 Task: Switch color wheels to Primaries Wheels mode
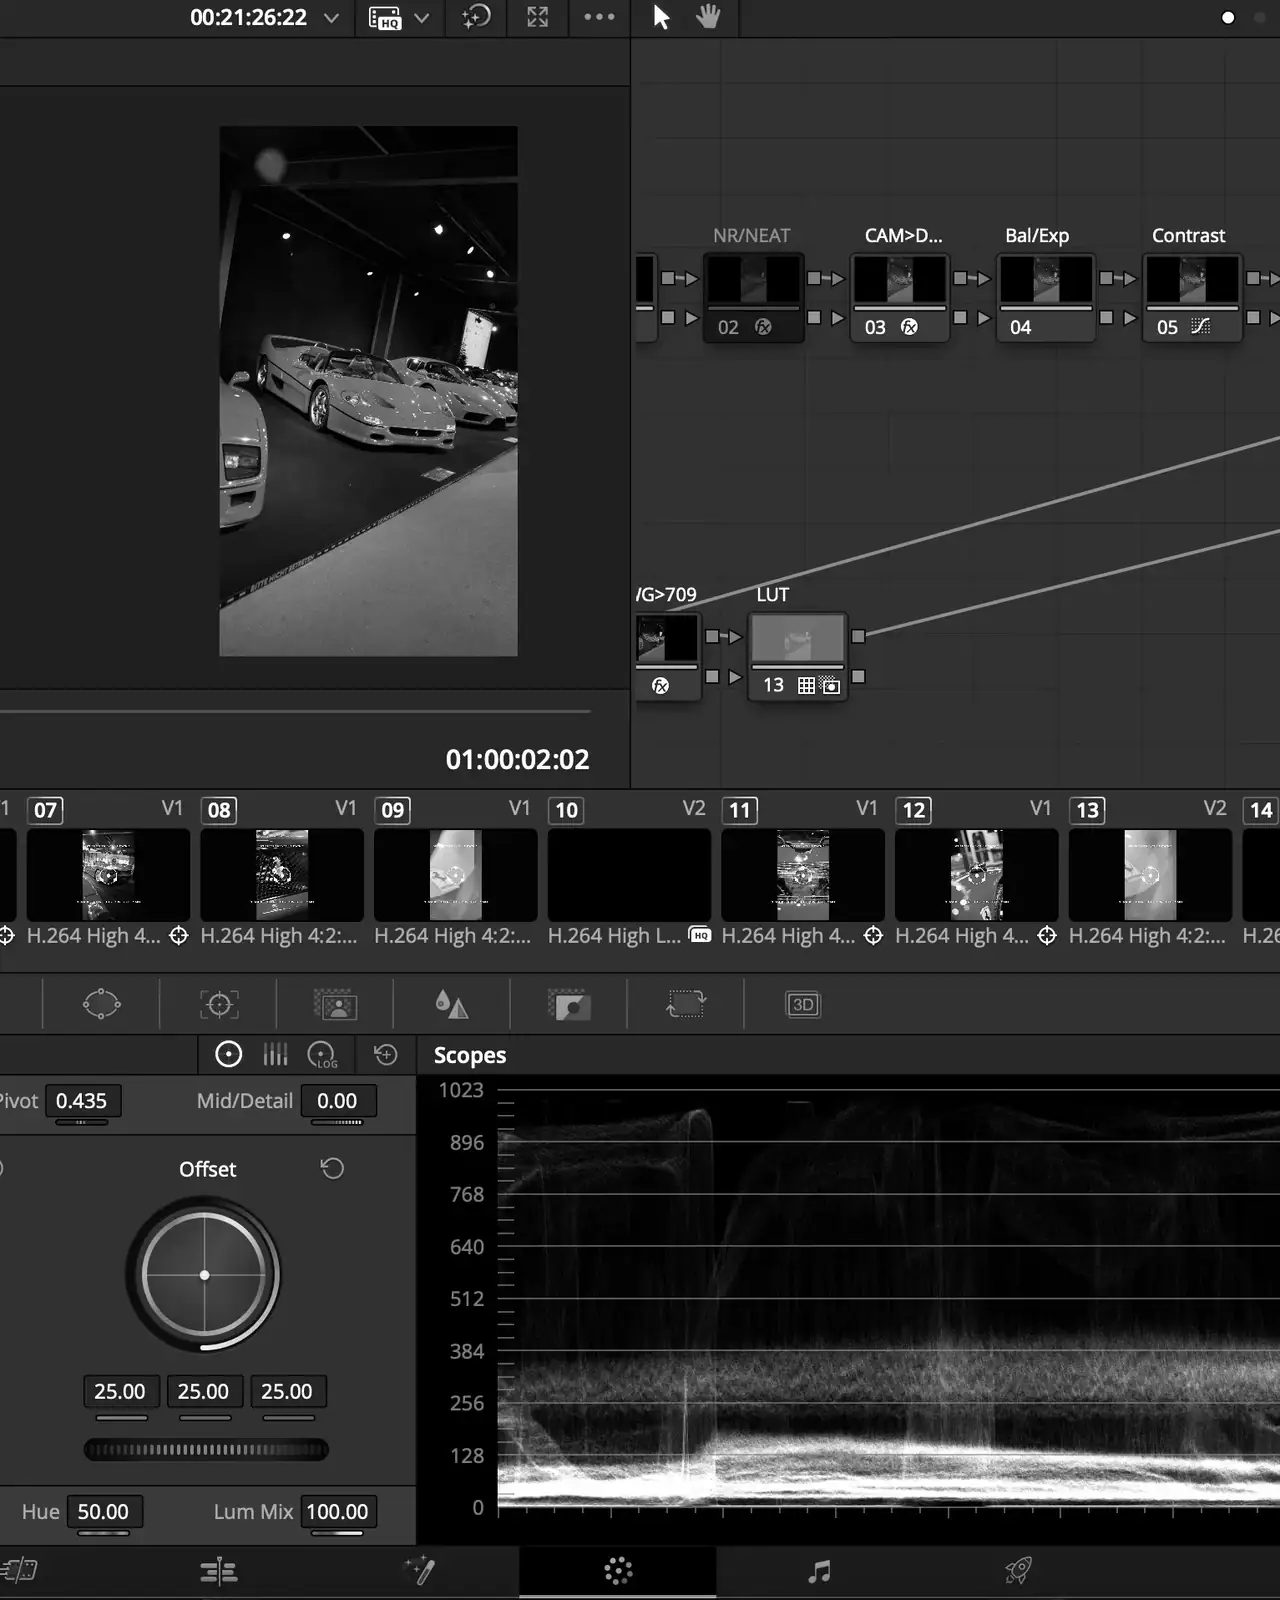pos(229,1054)
